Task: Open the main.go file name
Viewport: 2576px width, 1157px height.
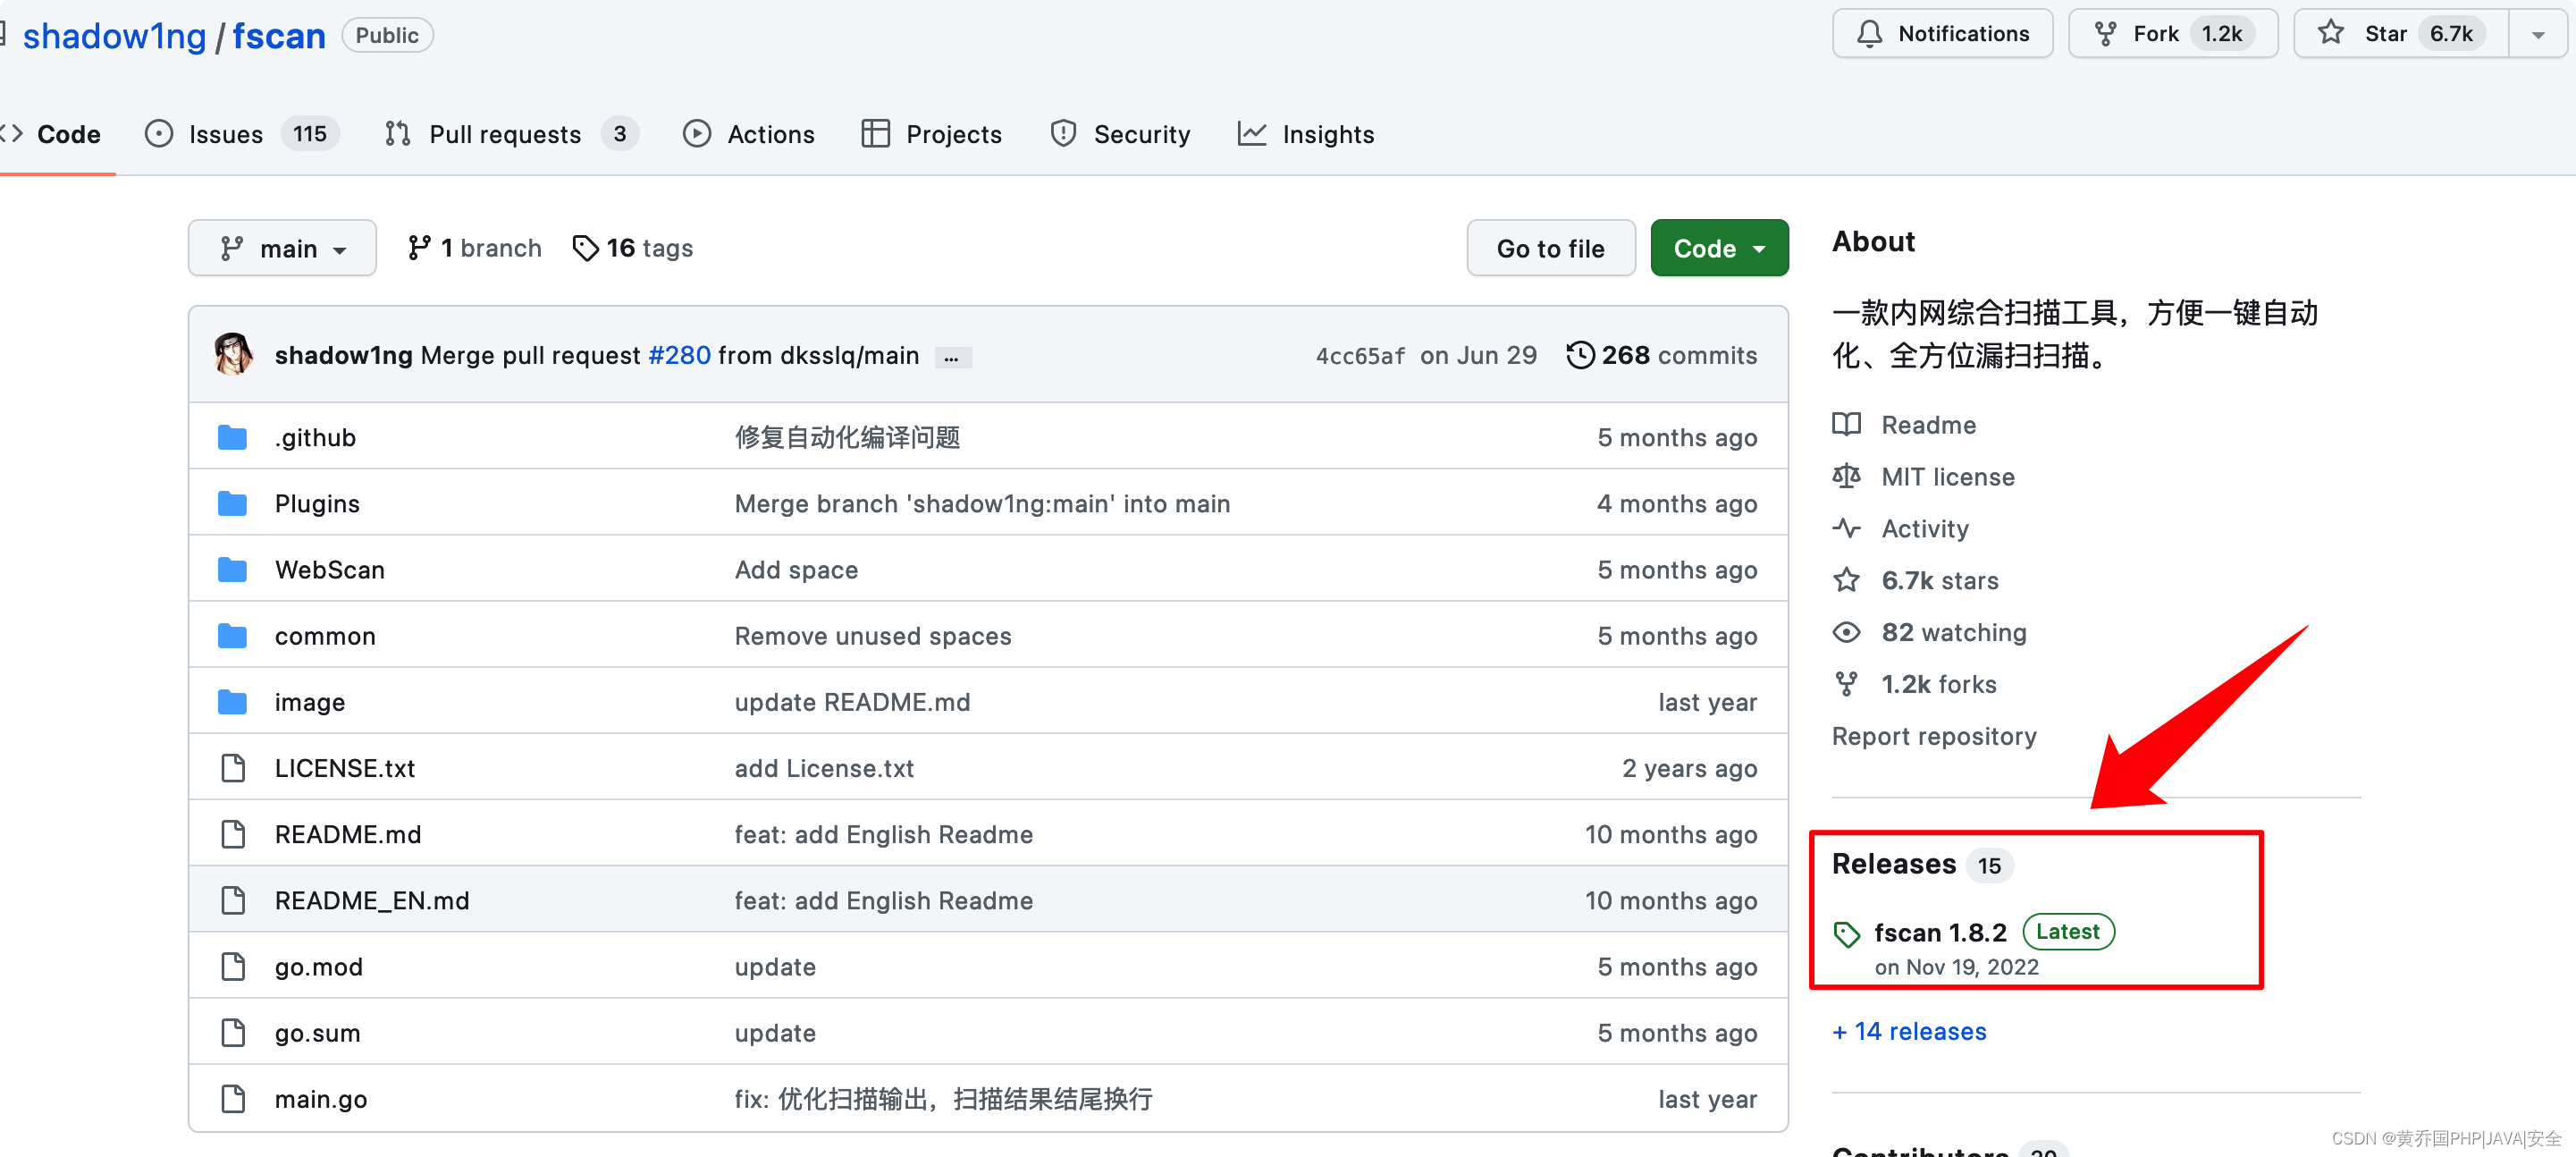Action: tap(321, 1099)
